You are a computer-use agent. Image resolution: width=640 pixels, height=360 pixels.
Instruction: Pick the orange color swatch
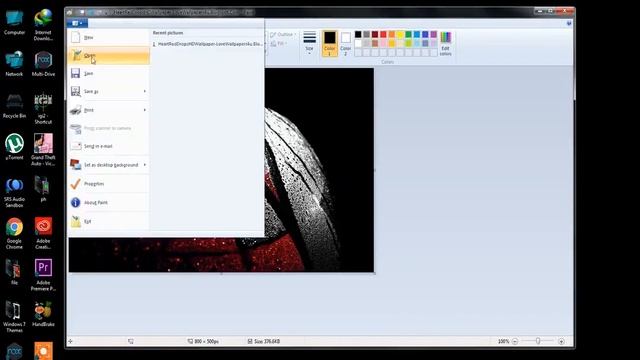pyautogui.click(x=391, y=34)
